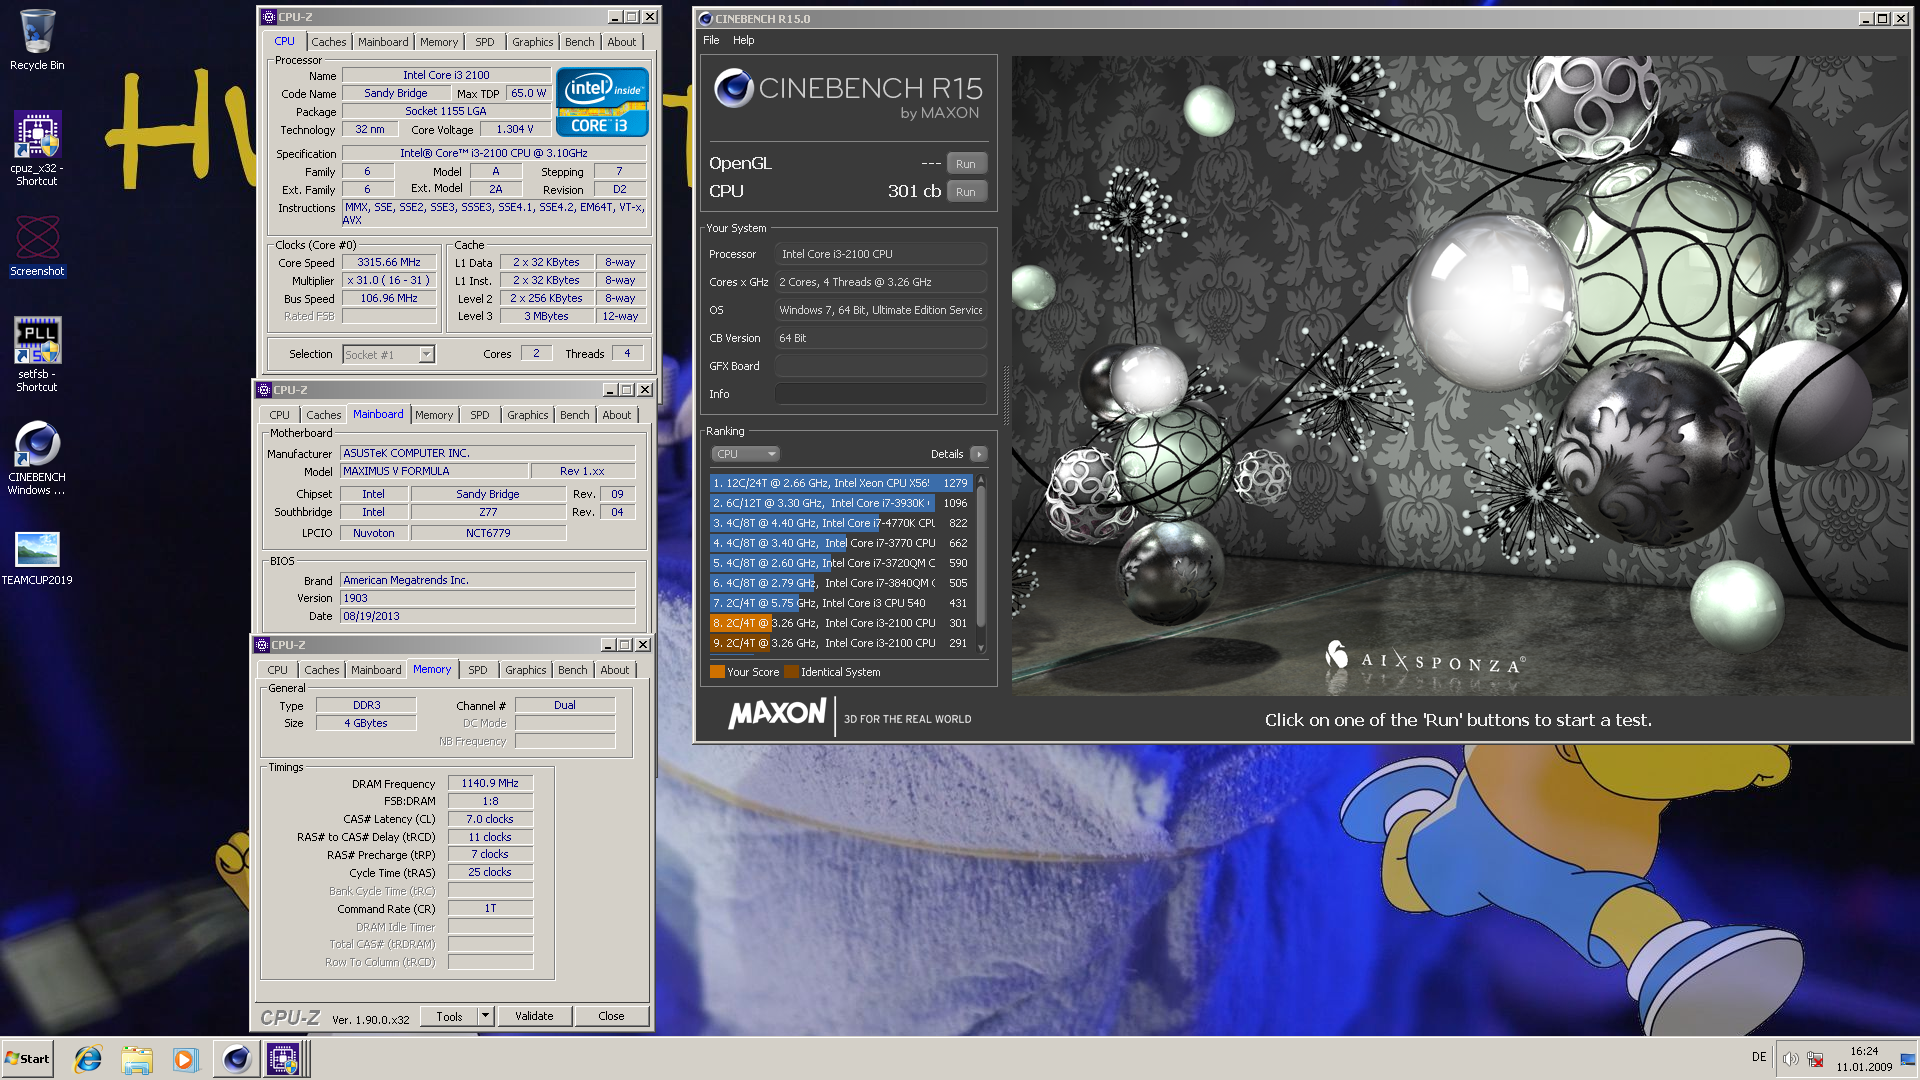Viewport: 1920px width, 1080px height.
Task: Select CPU tab in Memory CPU-Z window
Action: [277, 670]
